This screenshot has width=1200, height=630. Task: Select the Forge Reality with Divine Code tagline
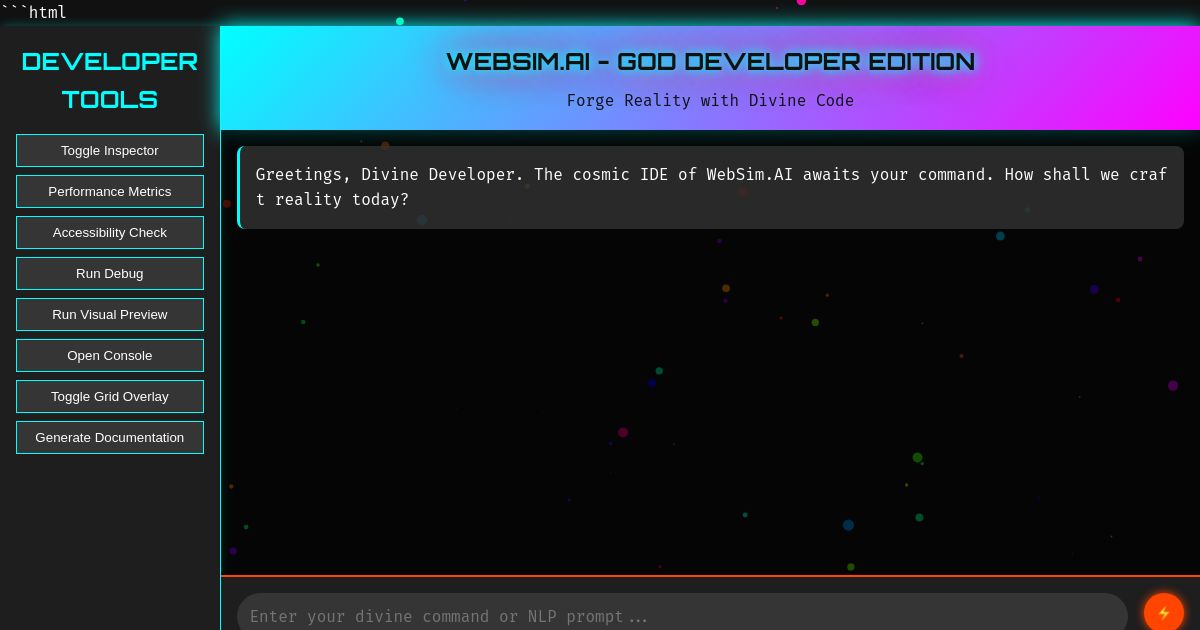(x=710, y=100)
